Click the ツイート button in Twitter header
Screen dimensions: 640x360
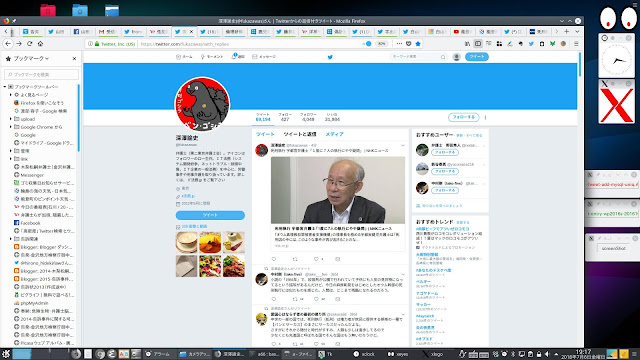click(477, 57)
